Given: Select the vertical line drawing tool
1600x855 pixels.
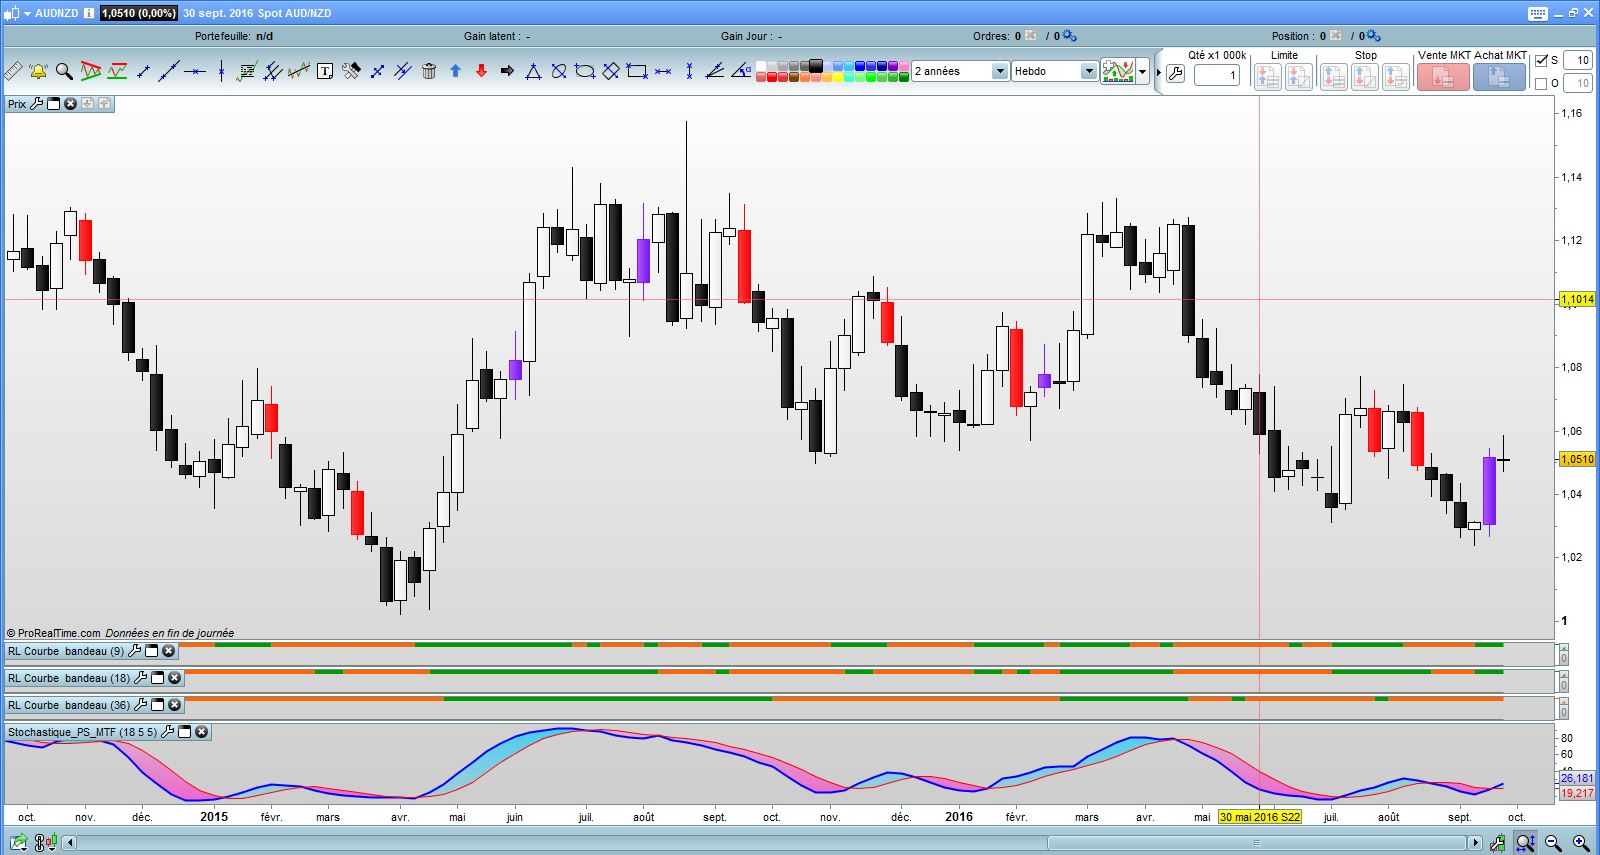Looking at the screenshot, I should (221, 71).
